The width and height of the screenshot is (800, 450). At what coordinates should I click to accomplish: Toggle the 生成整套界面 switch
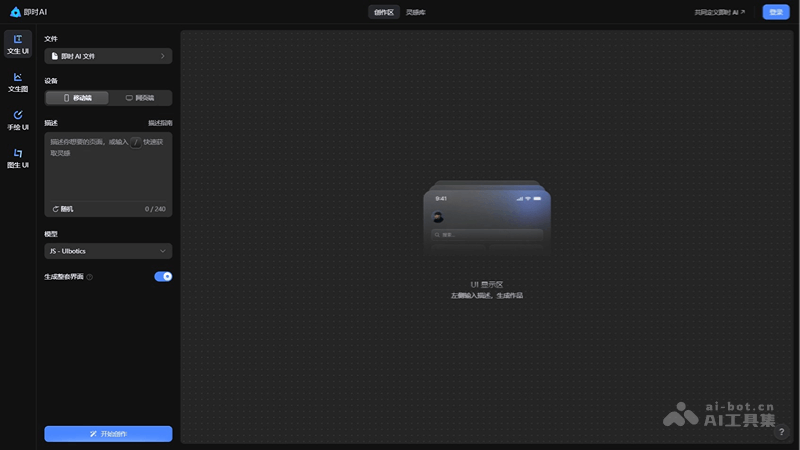pos(163,276)
